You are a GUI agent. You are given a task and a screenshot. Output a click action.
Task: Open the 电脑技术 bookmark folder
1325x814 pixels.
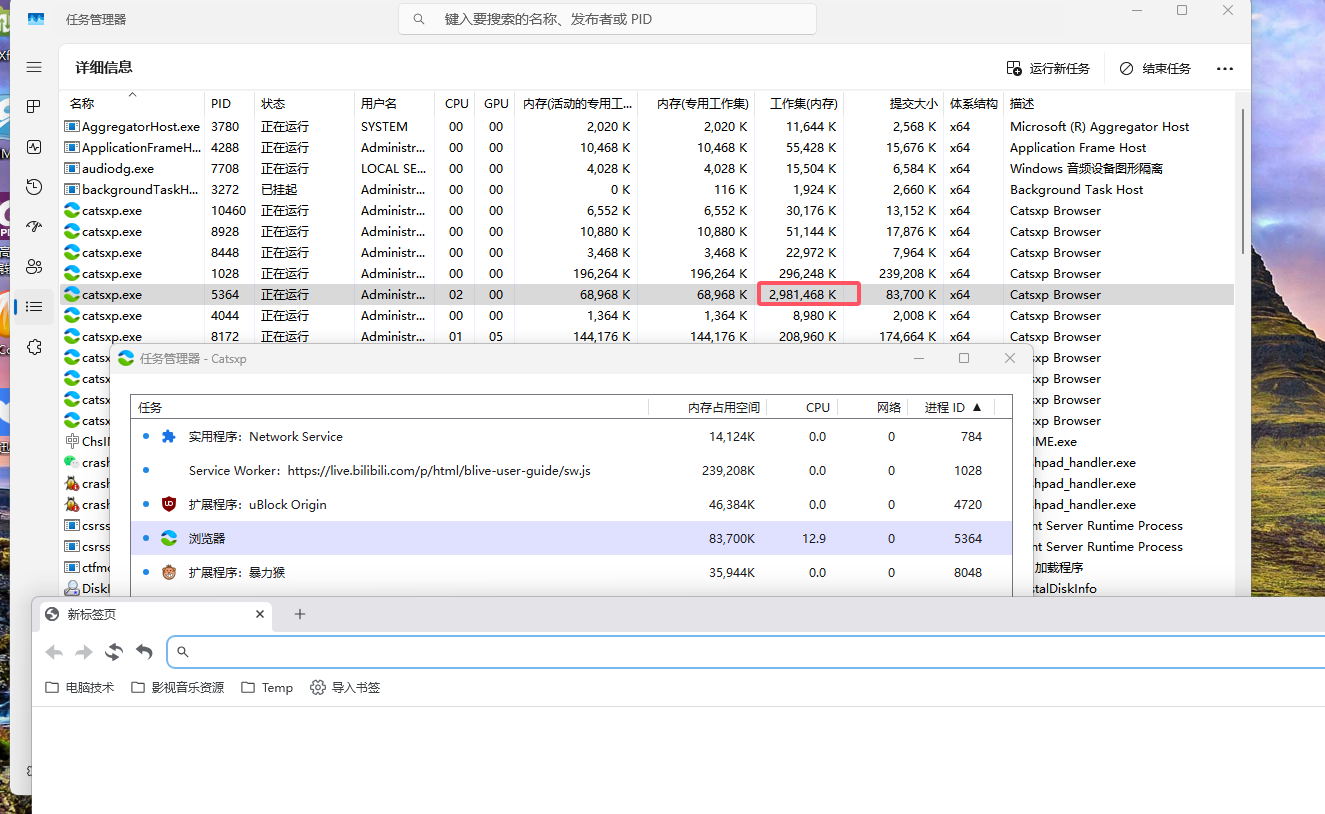pyautogui.click(x=80, y=688)
